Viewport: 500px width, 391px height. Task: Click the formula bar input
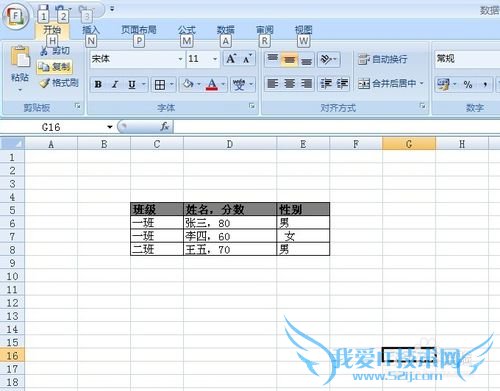(x=337, y=127)
